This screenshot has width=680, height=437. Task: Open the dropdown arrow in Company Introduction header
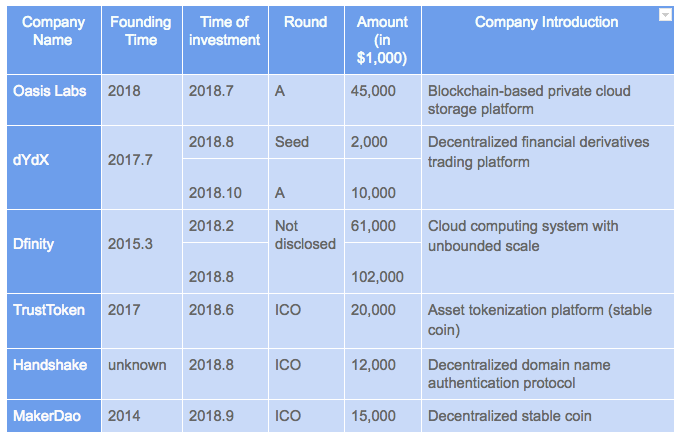(x=664, y=15)
